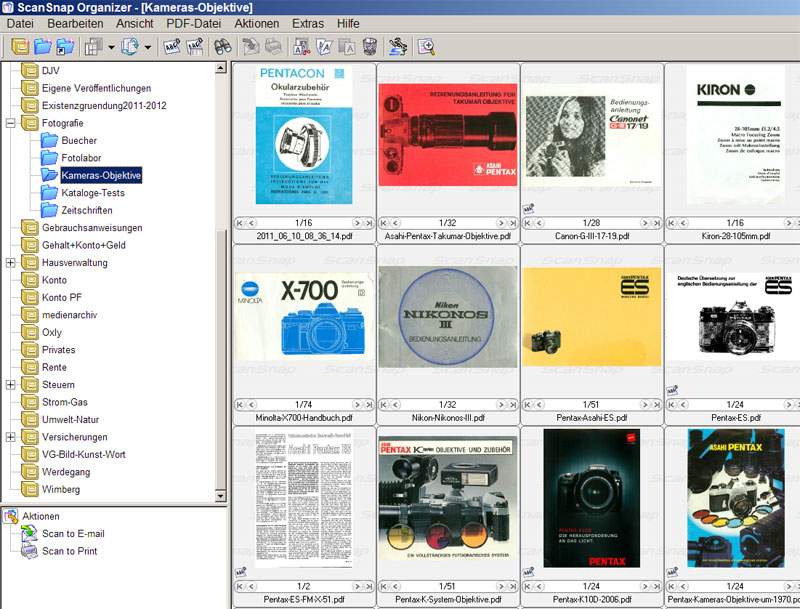Click the grayed printer toolbar icon
Image resolution: width=800 pixels, height=609 pixels.
tap(273, 46)
